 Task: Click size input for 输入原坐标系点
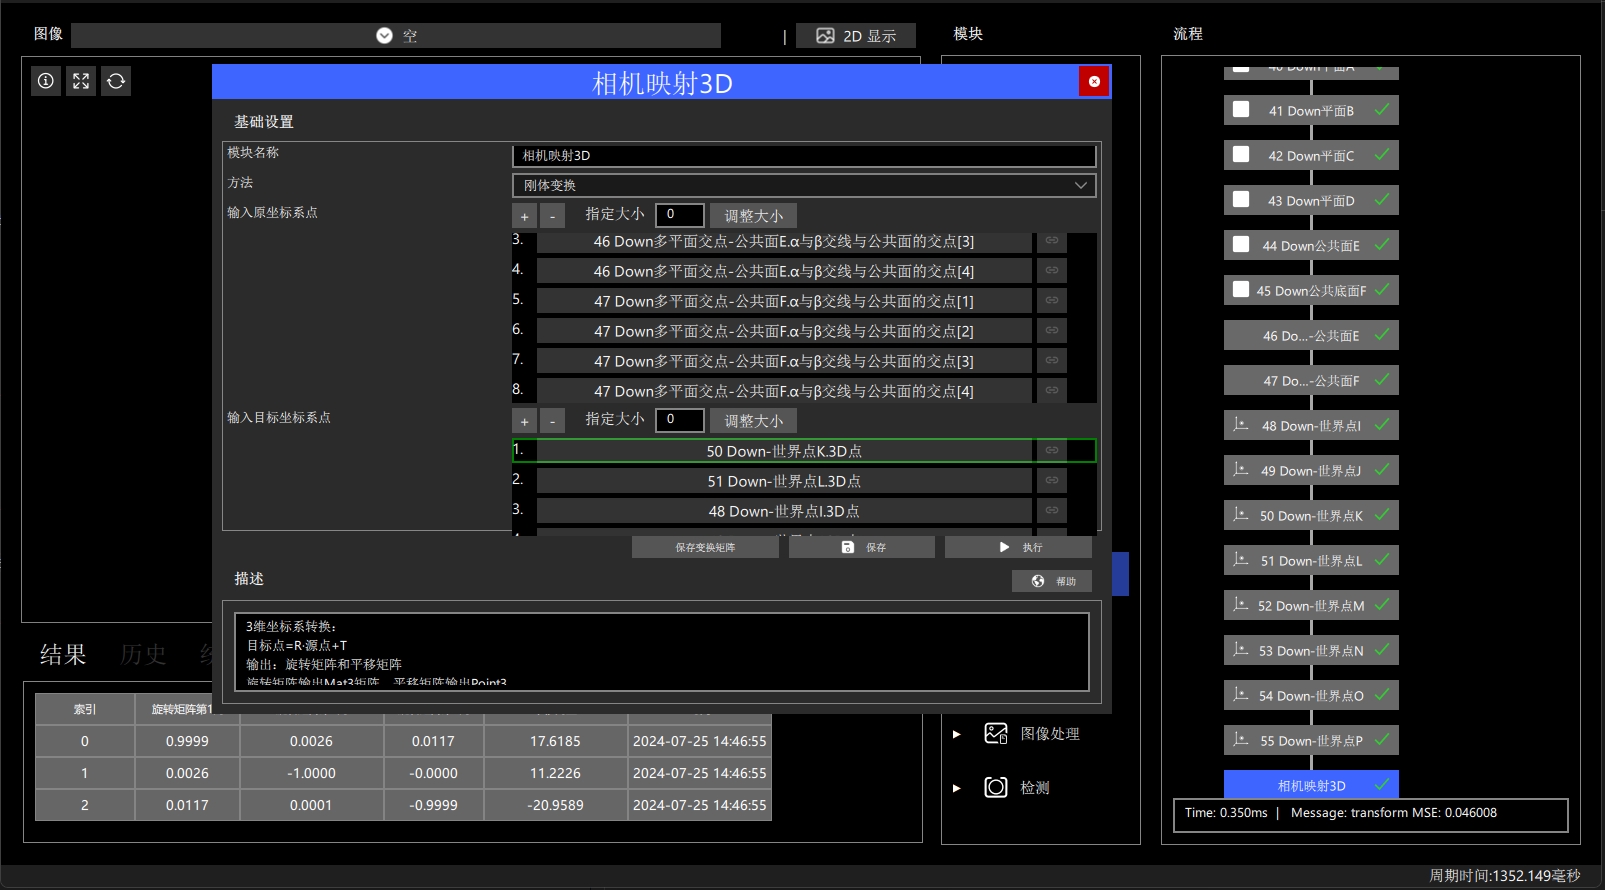[680, 215]
